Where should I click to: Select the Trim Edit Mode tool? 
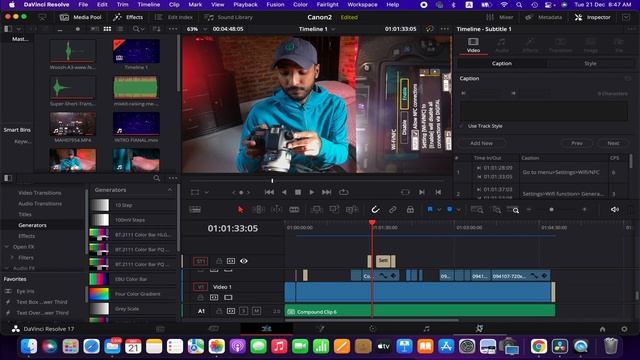pos(258,209)
